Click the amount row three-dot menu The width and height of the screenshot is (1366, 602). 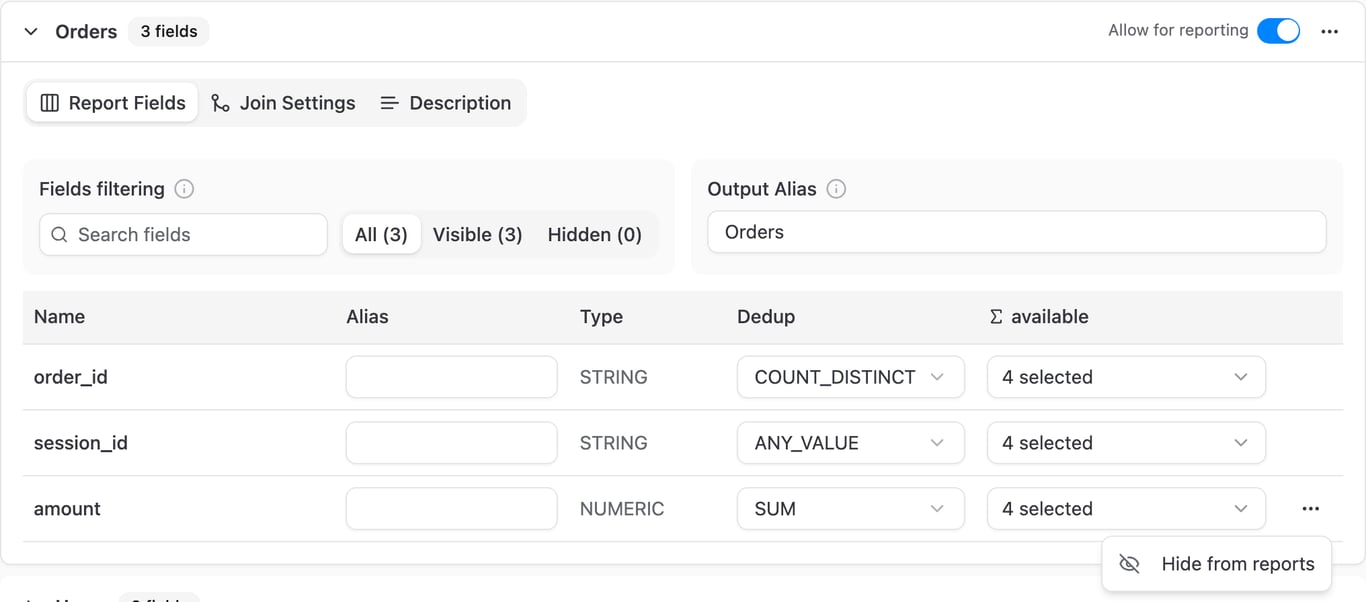1311,509
